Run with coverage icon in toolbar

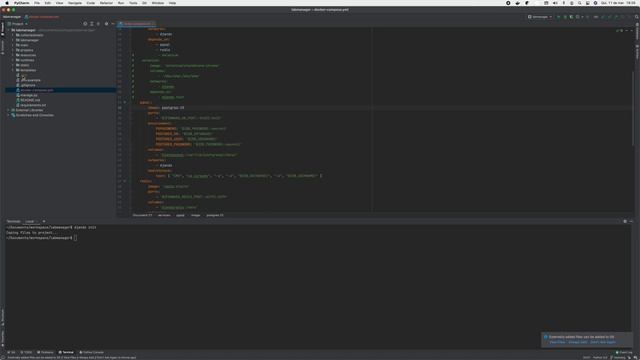(571, 17)
